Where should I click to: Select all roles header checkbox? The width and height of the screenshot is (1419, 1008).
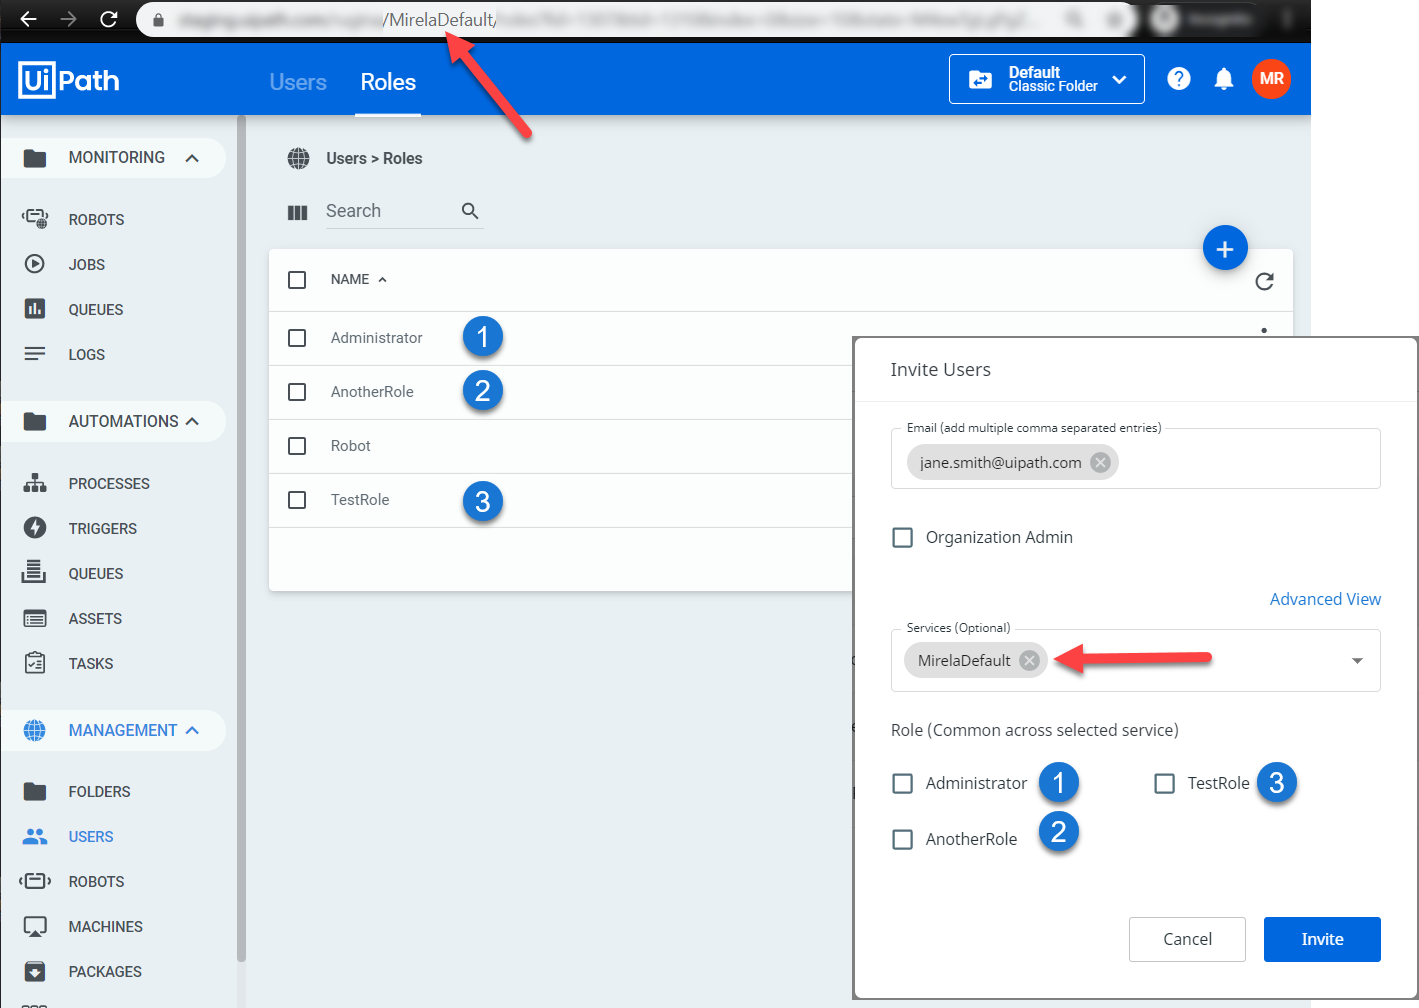pos(297,280)
